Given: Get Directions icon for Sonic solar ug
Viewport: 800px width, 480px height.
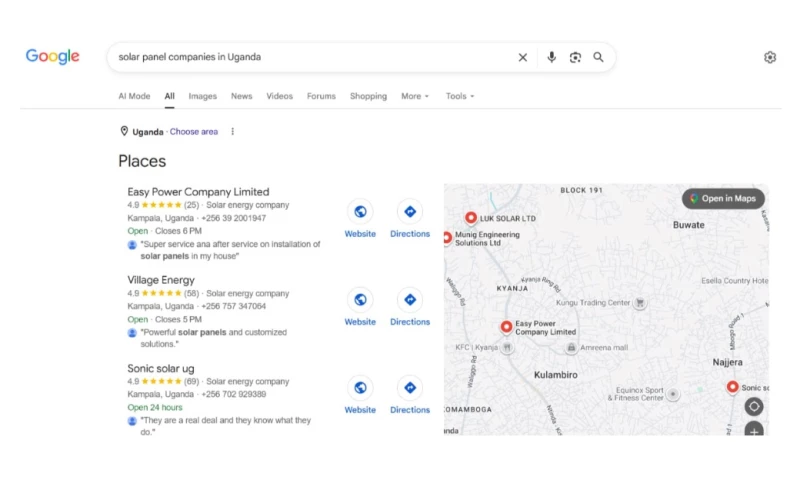Looking at the screenshot, I should [x=410, y=388].
